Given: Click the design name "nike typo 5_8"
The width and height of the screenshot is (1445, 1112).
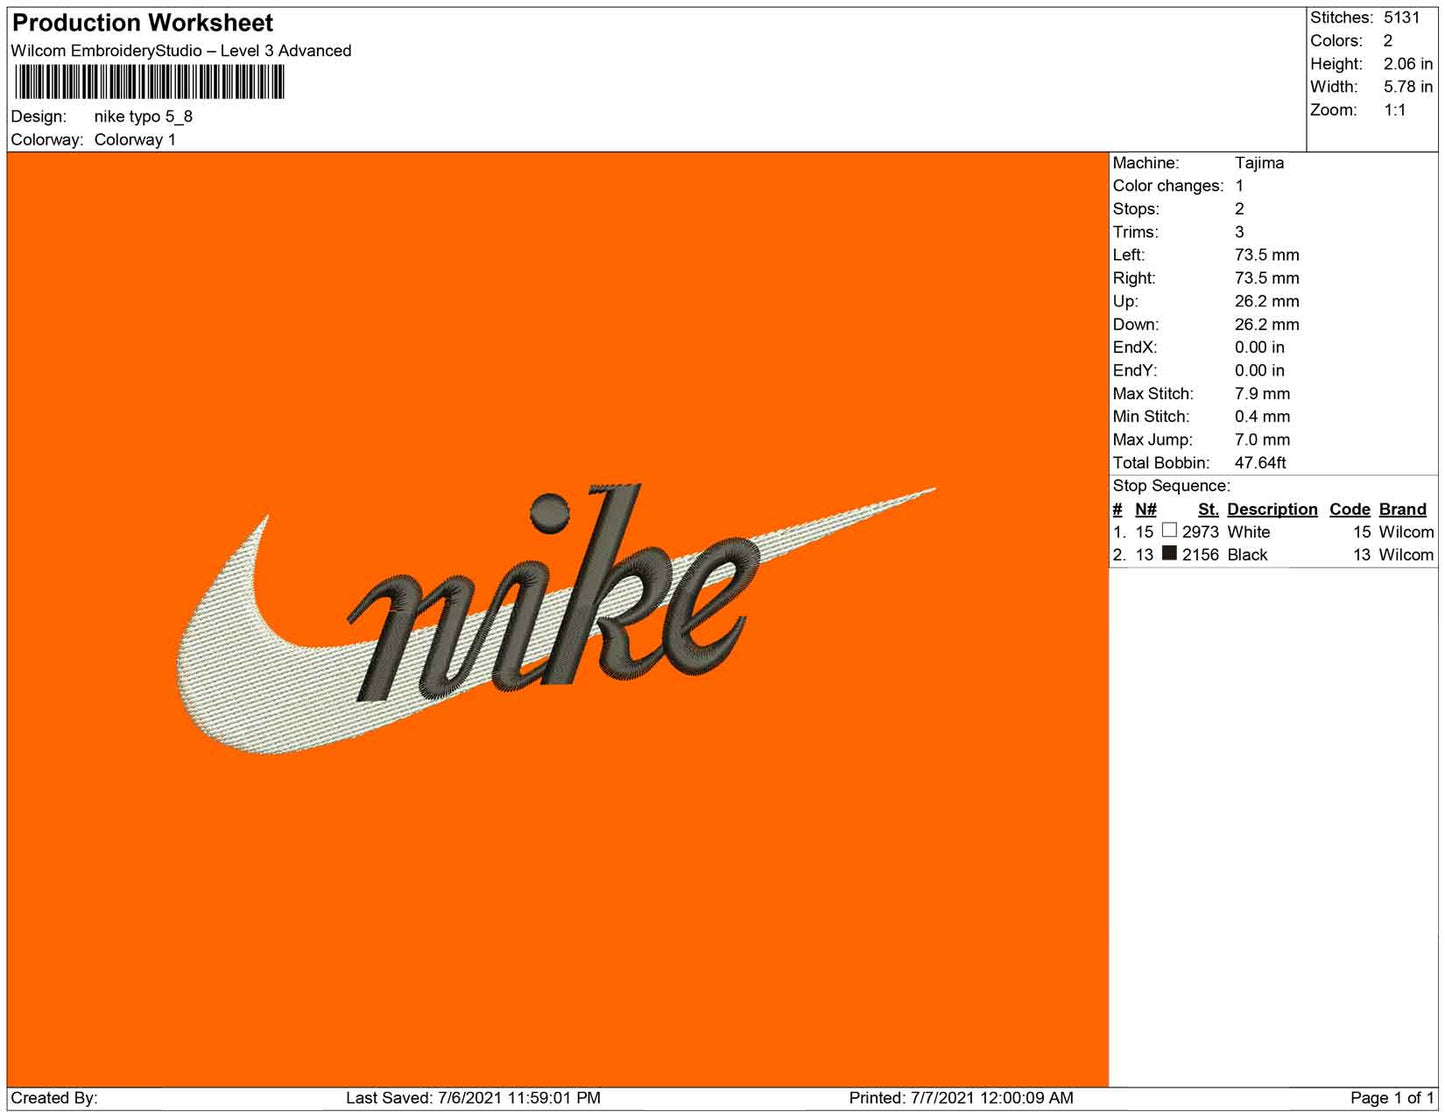Looking at the screenshot, I should [143, 117].
